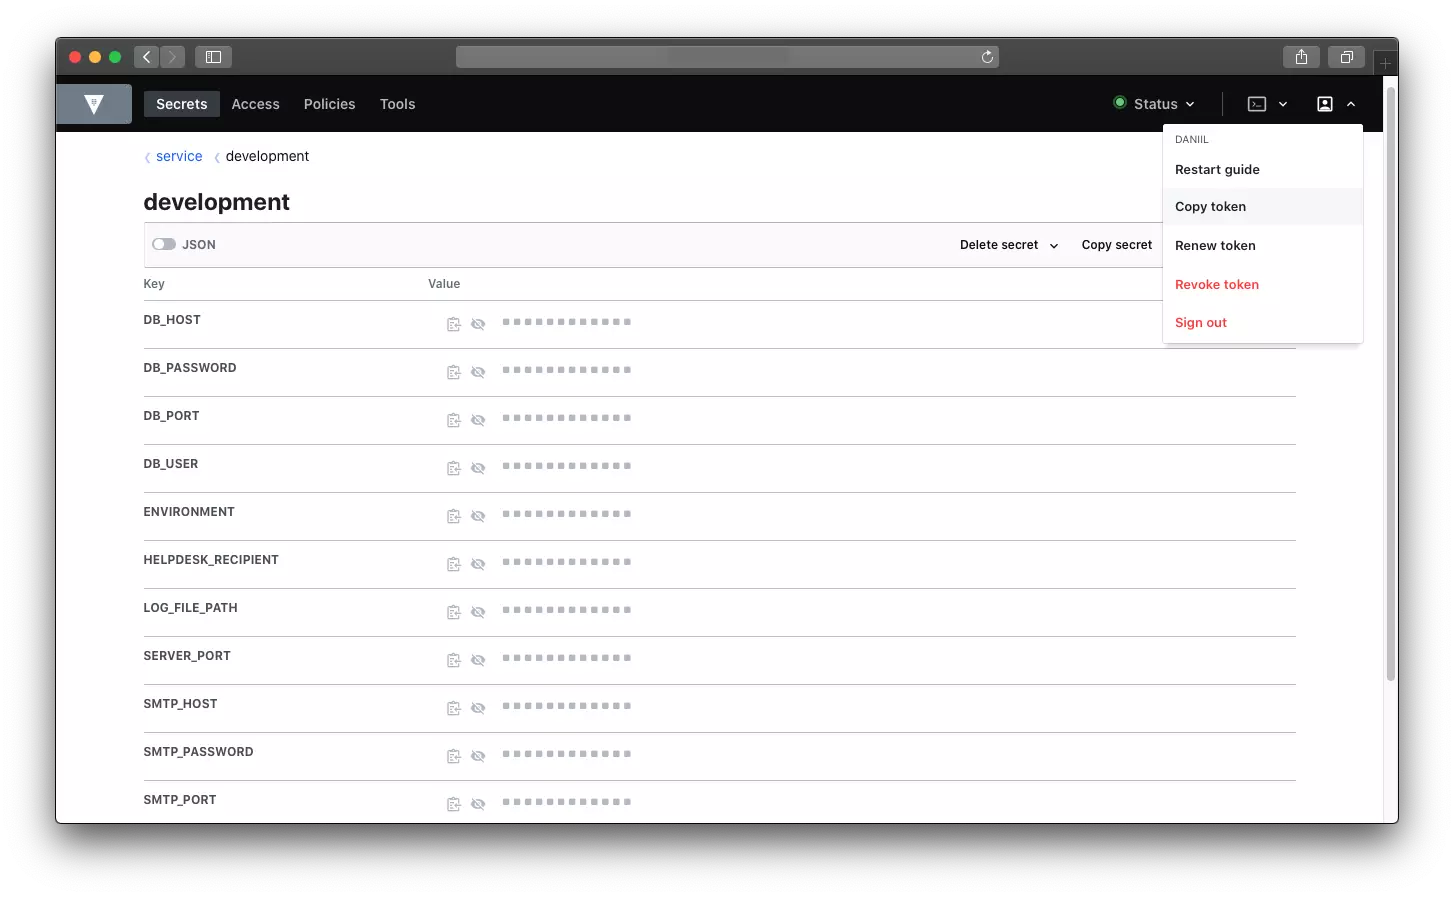The width and height of the screenshot is (1454, 897).
Task: Navigate to the service breadcrumb link
Action: [179, 156]
